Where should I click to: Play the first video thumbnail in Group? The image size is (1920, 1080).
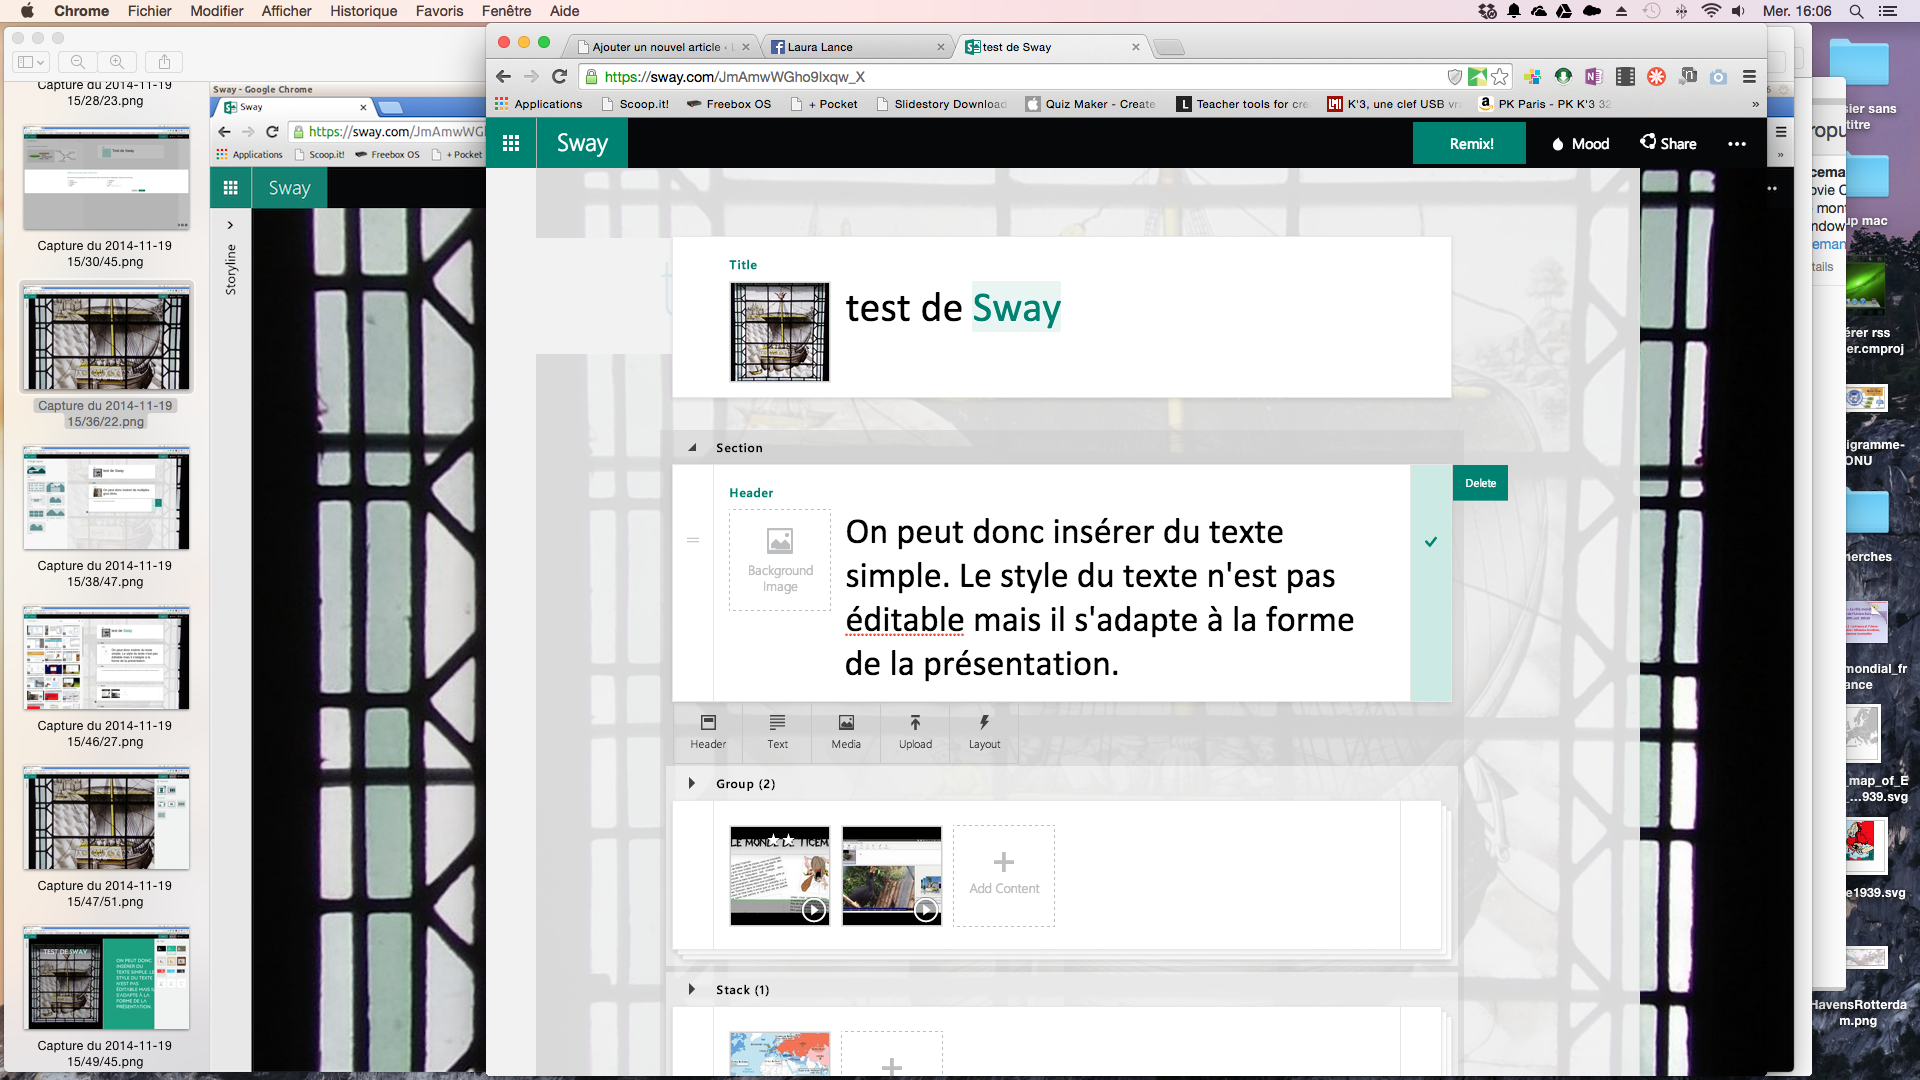point(814,910)
